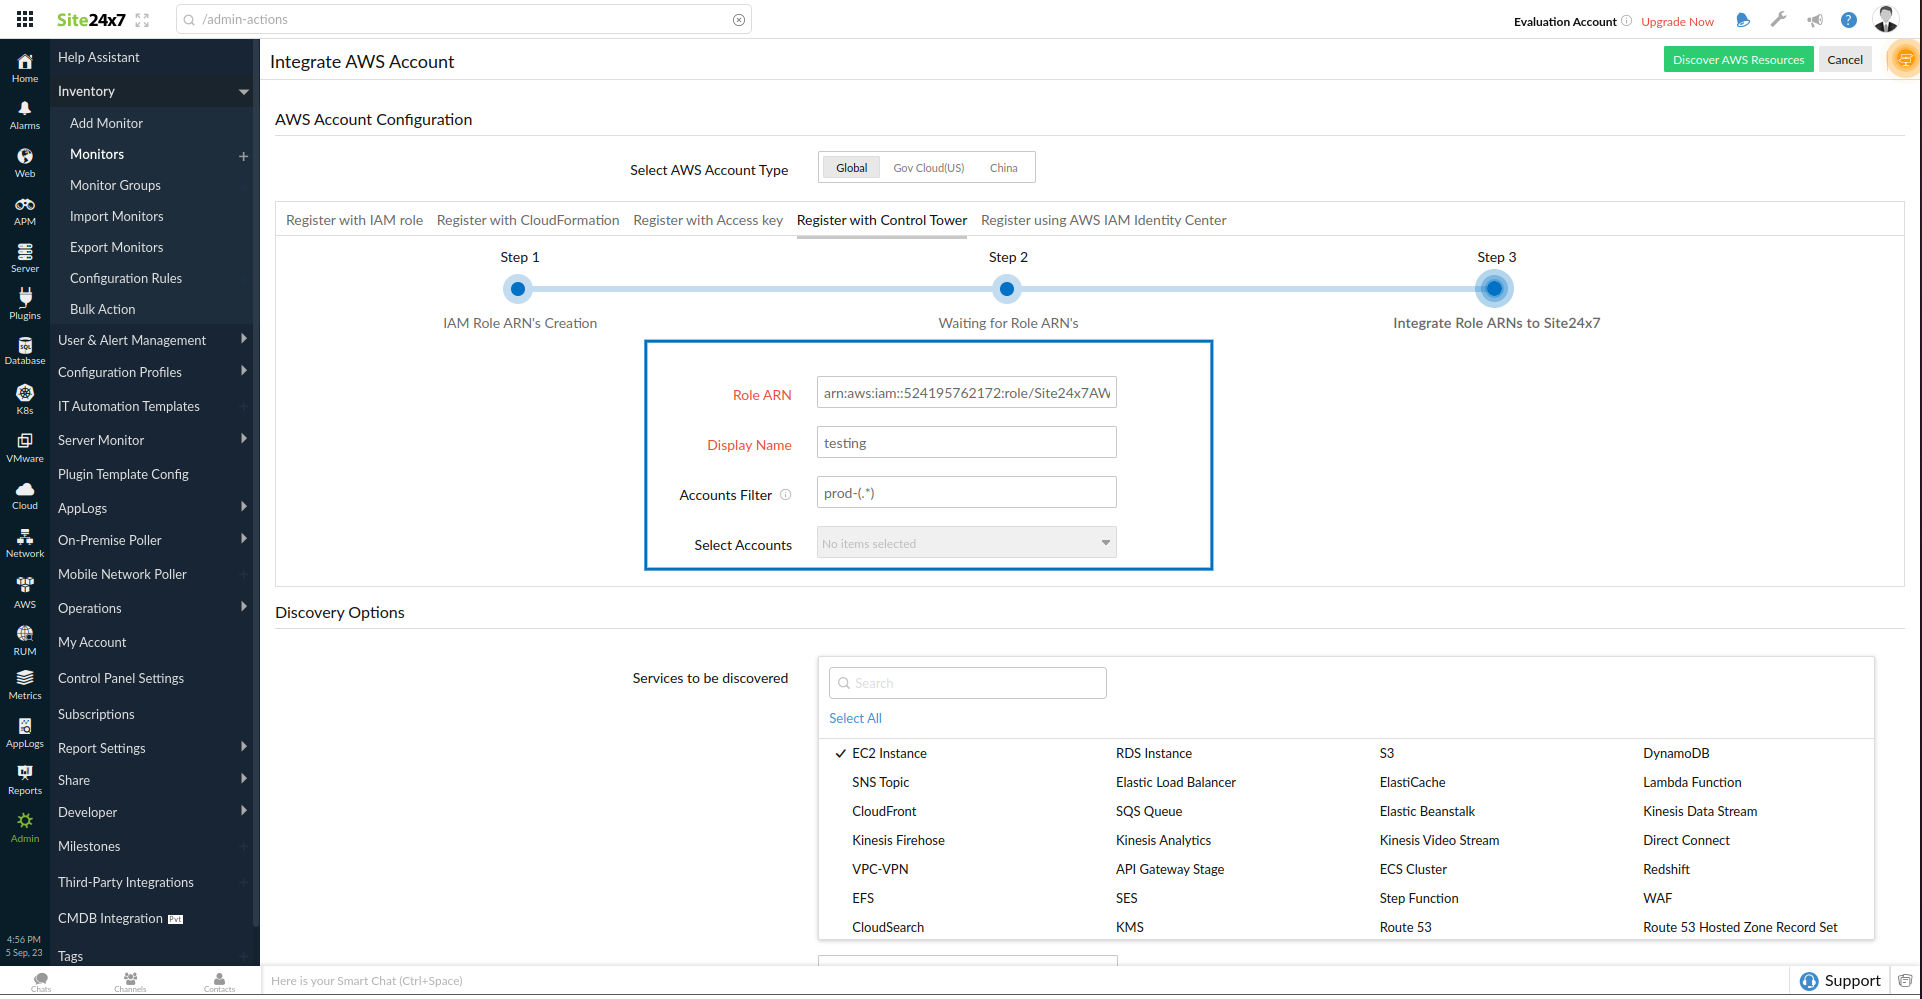This screenshot has height=999, width=1922.
Task: Select SNS Topic service
Action: (x=880, y=782)
